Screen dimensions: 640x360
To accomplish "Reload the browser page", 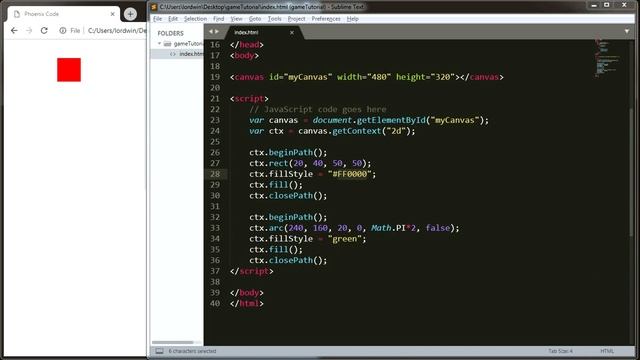I will [44, 31].
